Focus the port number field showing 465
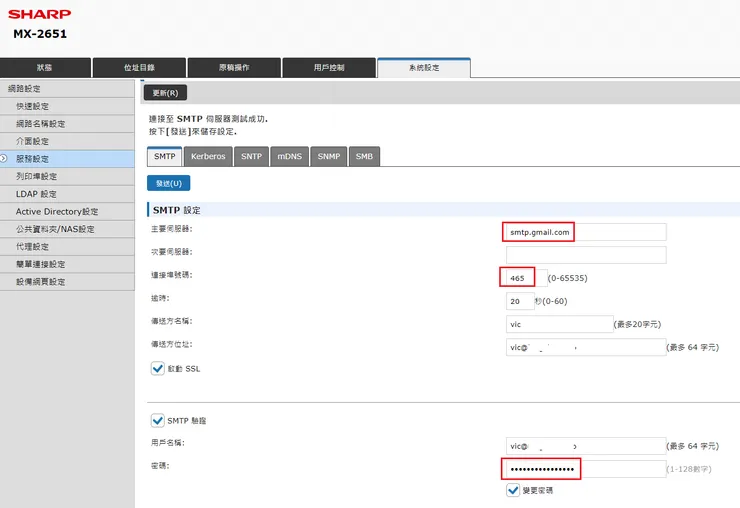This screenshot has width=740, height=508. [526, 278]
